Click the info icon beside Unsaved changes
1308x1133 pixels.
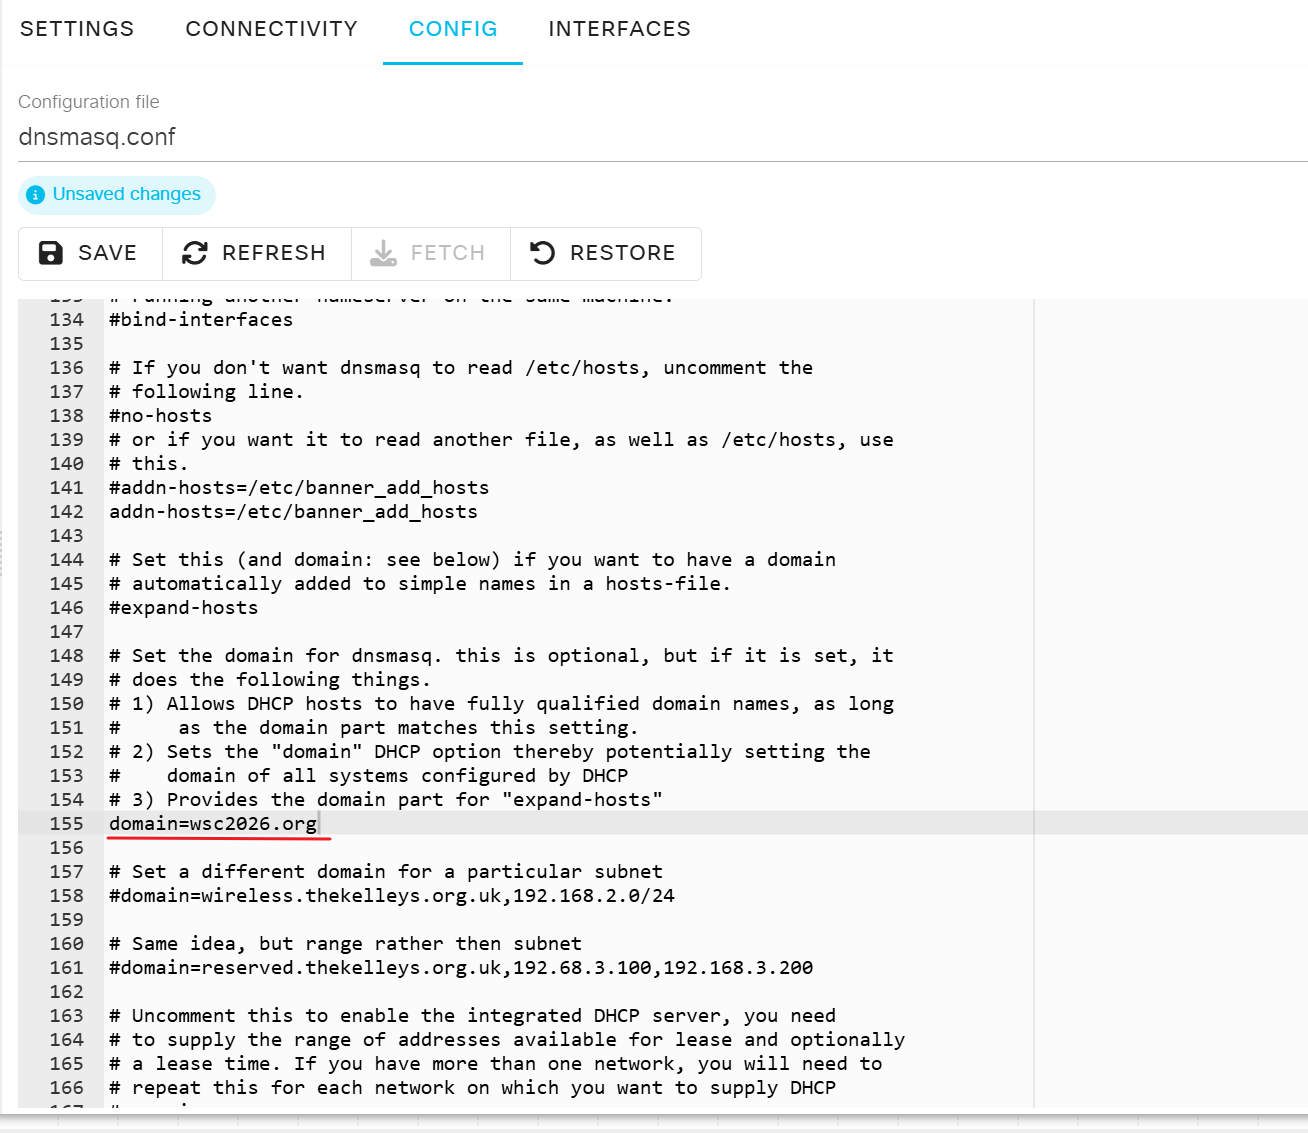pyautogui.click(x=36, y=195)
